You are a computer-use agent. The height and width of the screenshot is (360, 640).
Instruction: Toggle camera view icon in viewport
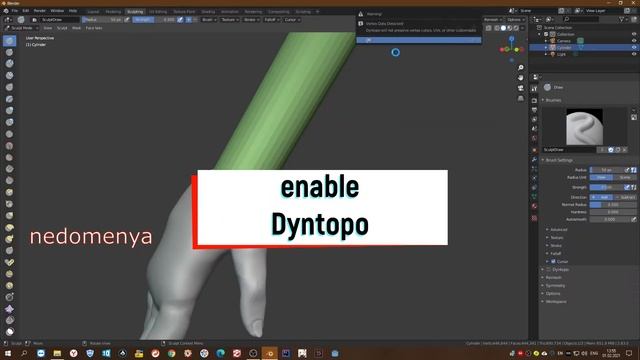point(520,88)
